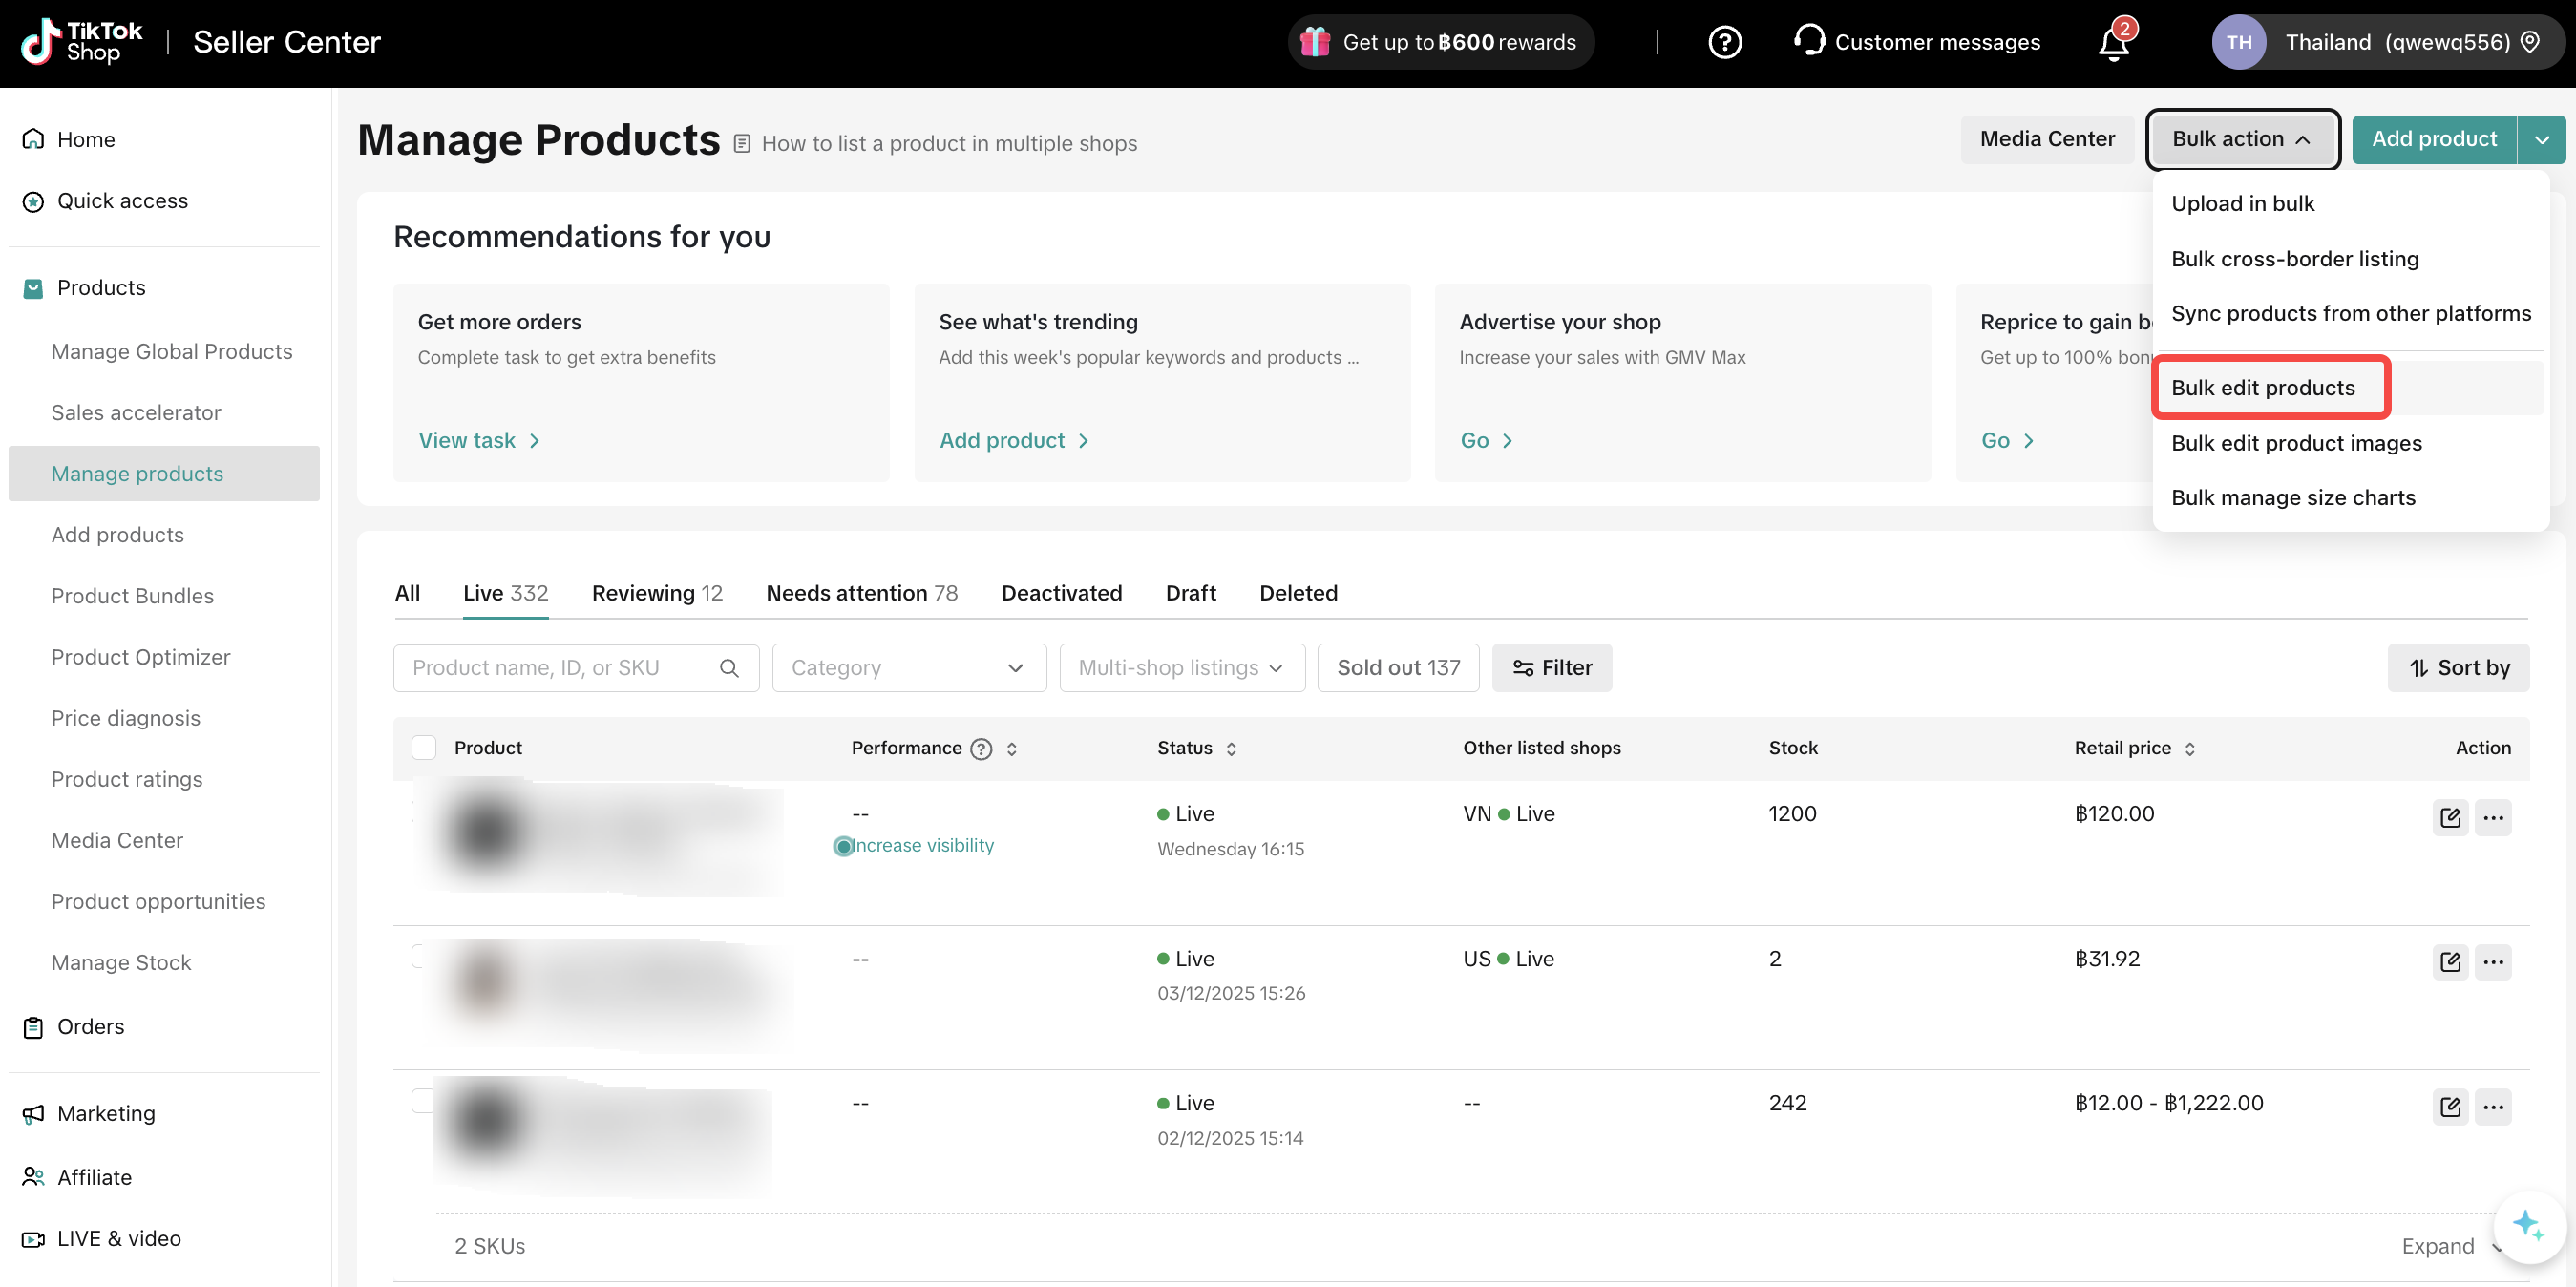Select Bulk edit product images

tap(2296, 443)
